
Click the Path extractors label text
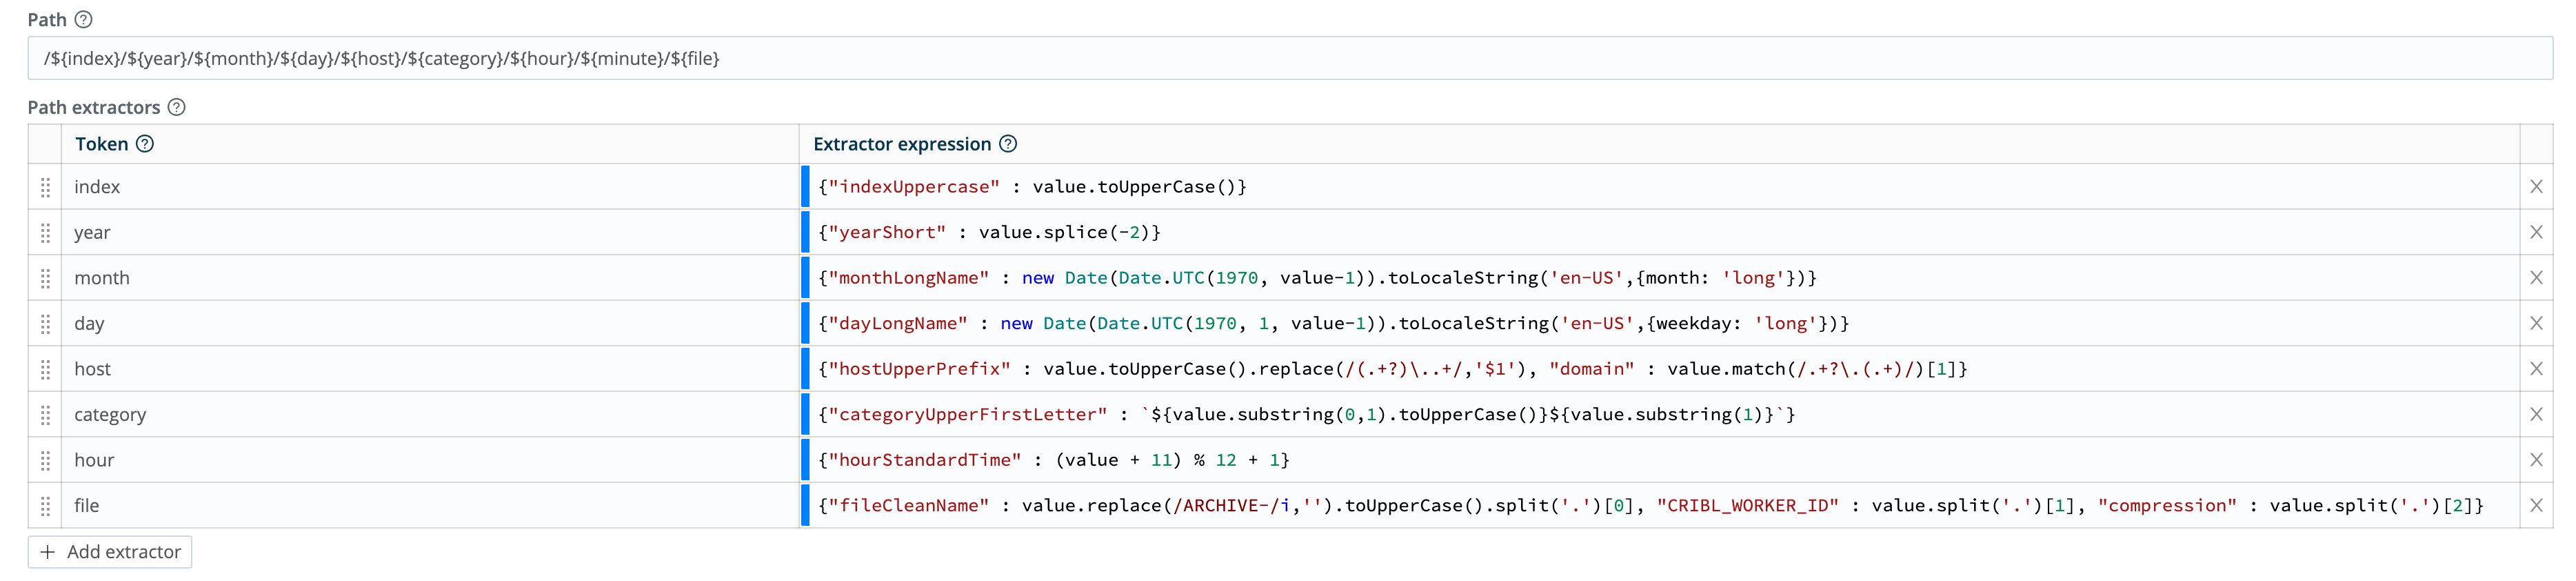coord(94,107)
